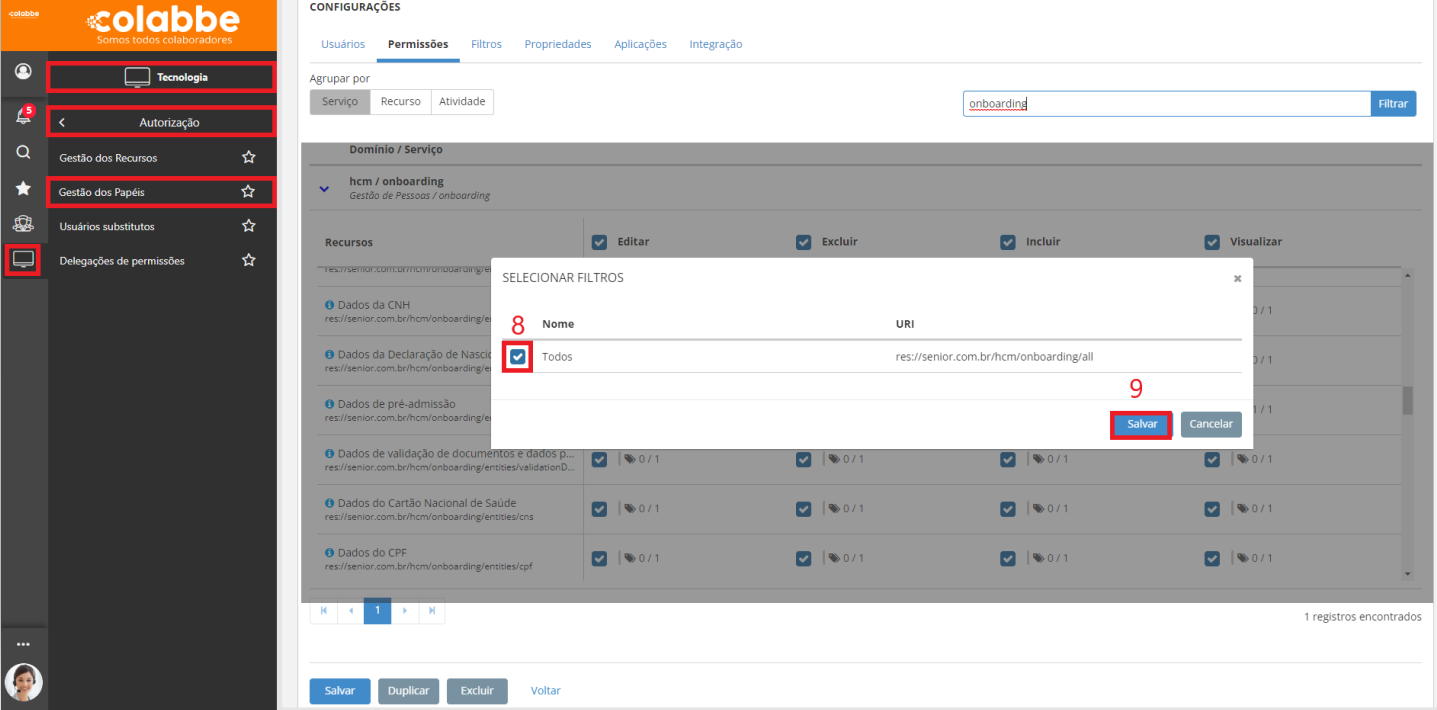Click Salvar in the filter dialog
This screenshot has width=1437, height=710.
point(1141,424)
